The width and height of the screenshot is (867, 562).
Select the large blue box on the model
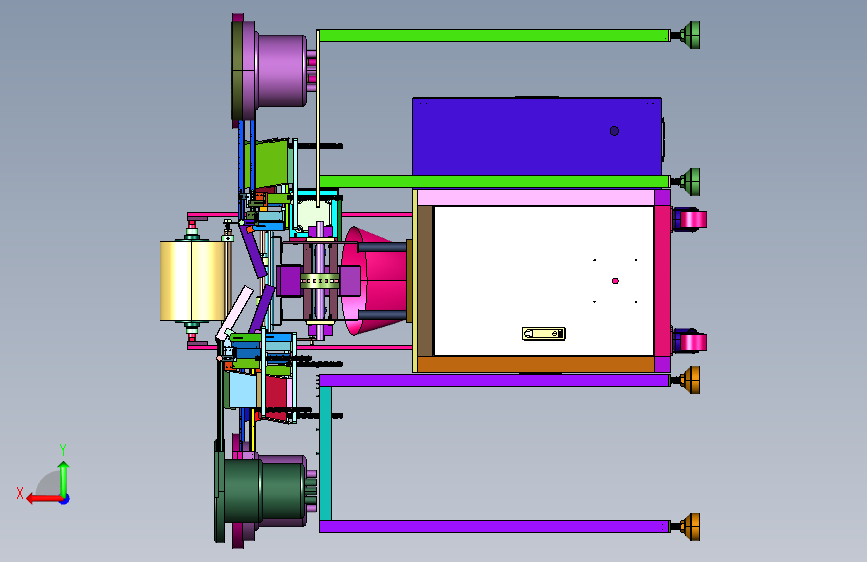pos(537,136)
